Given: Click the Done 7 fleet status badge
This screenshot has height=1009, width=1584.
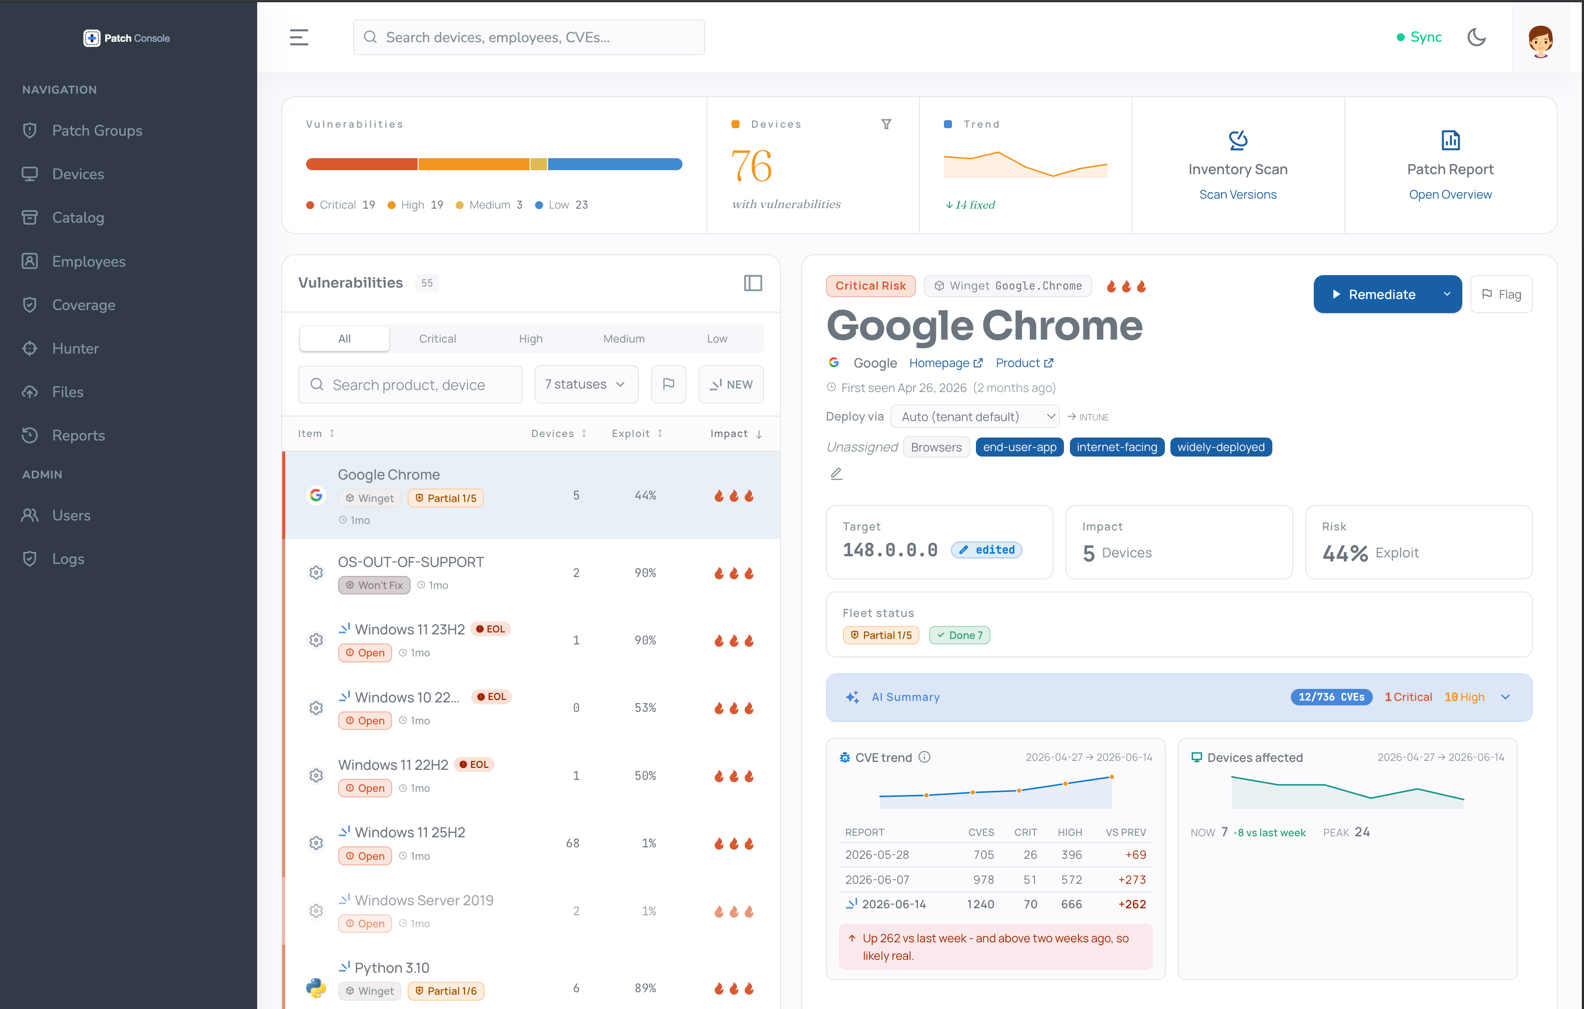Looking at the screenshot, I should pyautogui.click(x=959, y=635).
